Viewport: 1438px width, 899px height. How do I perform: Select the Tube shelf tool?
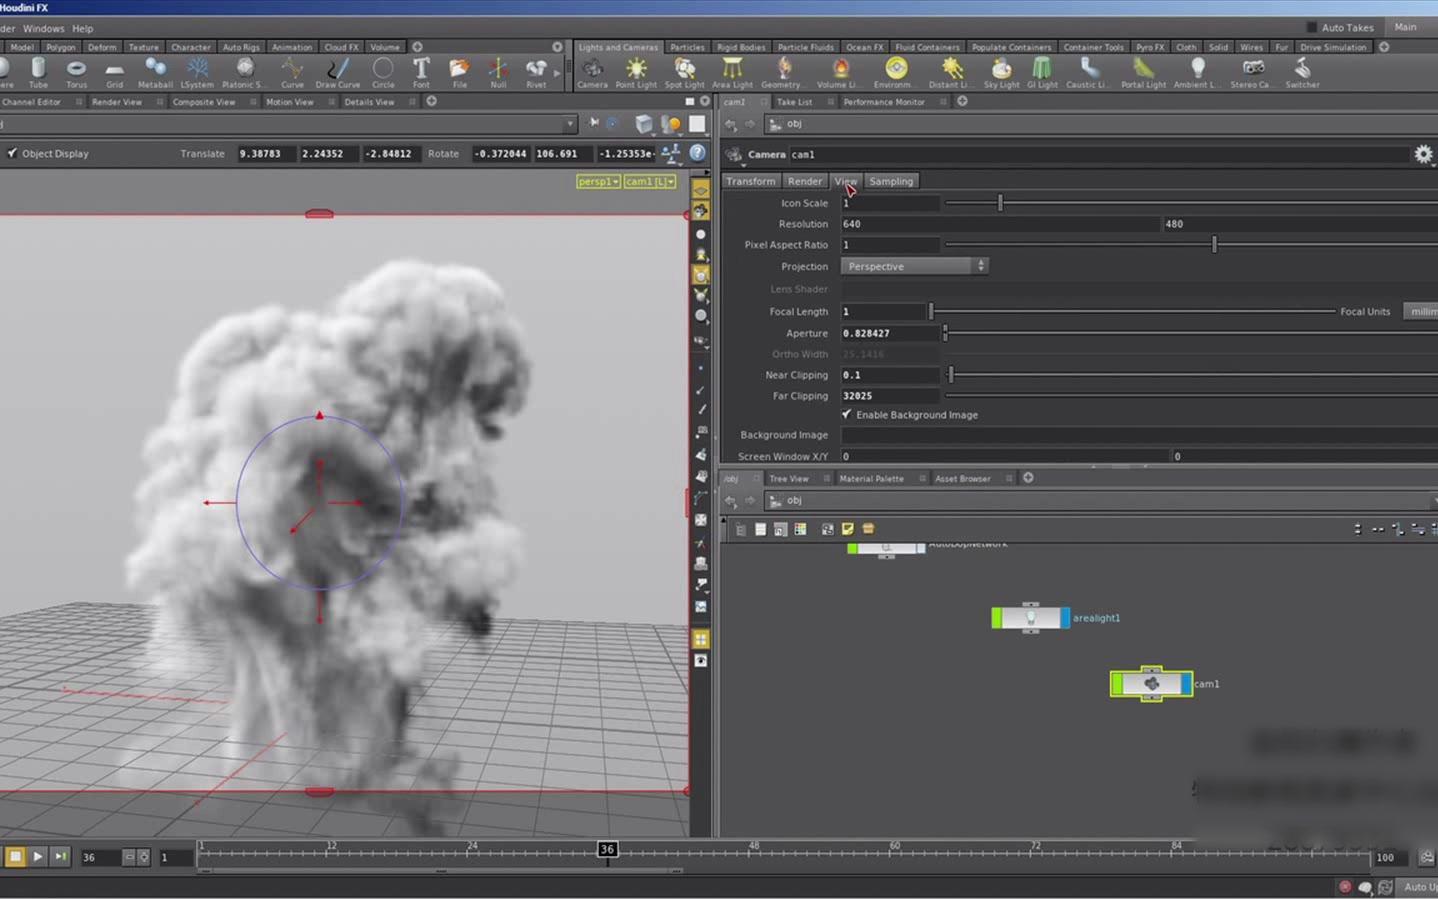38,72
